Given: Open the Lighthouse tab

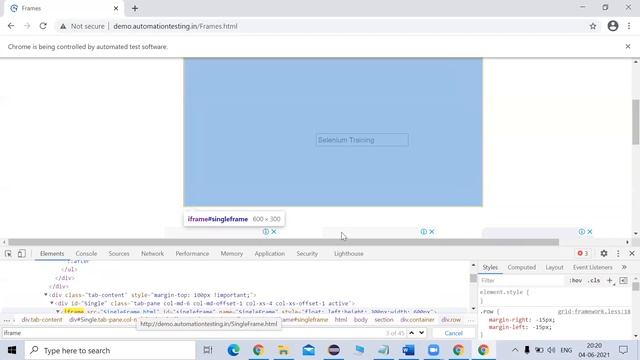Looking at the screenshot, I should tap(349, 253).
